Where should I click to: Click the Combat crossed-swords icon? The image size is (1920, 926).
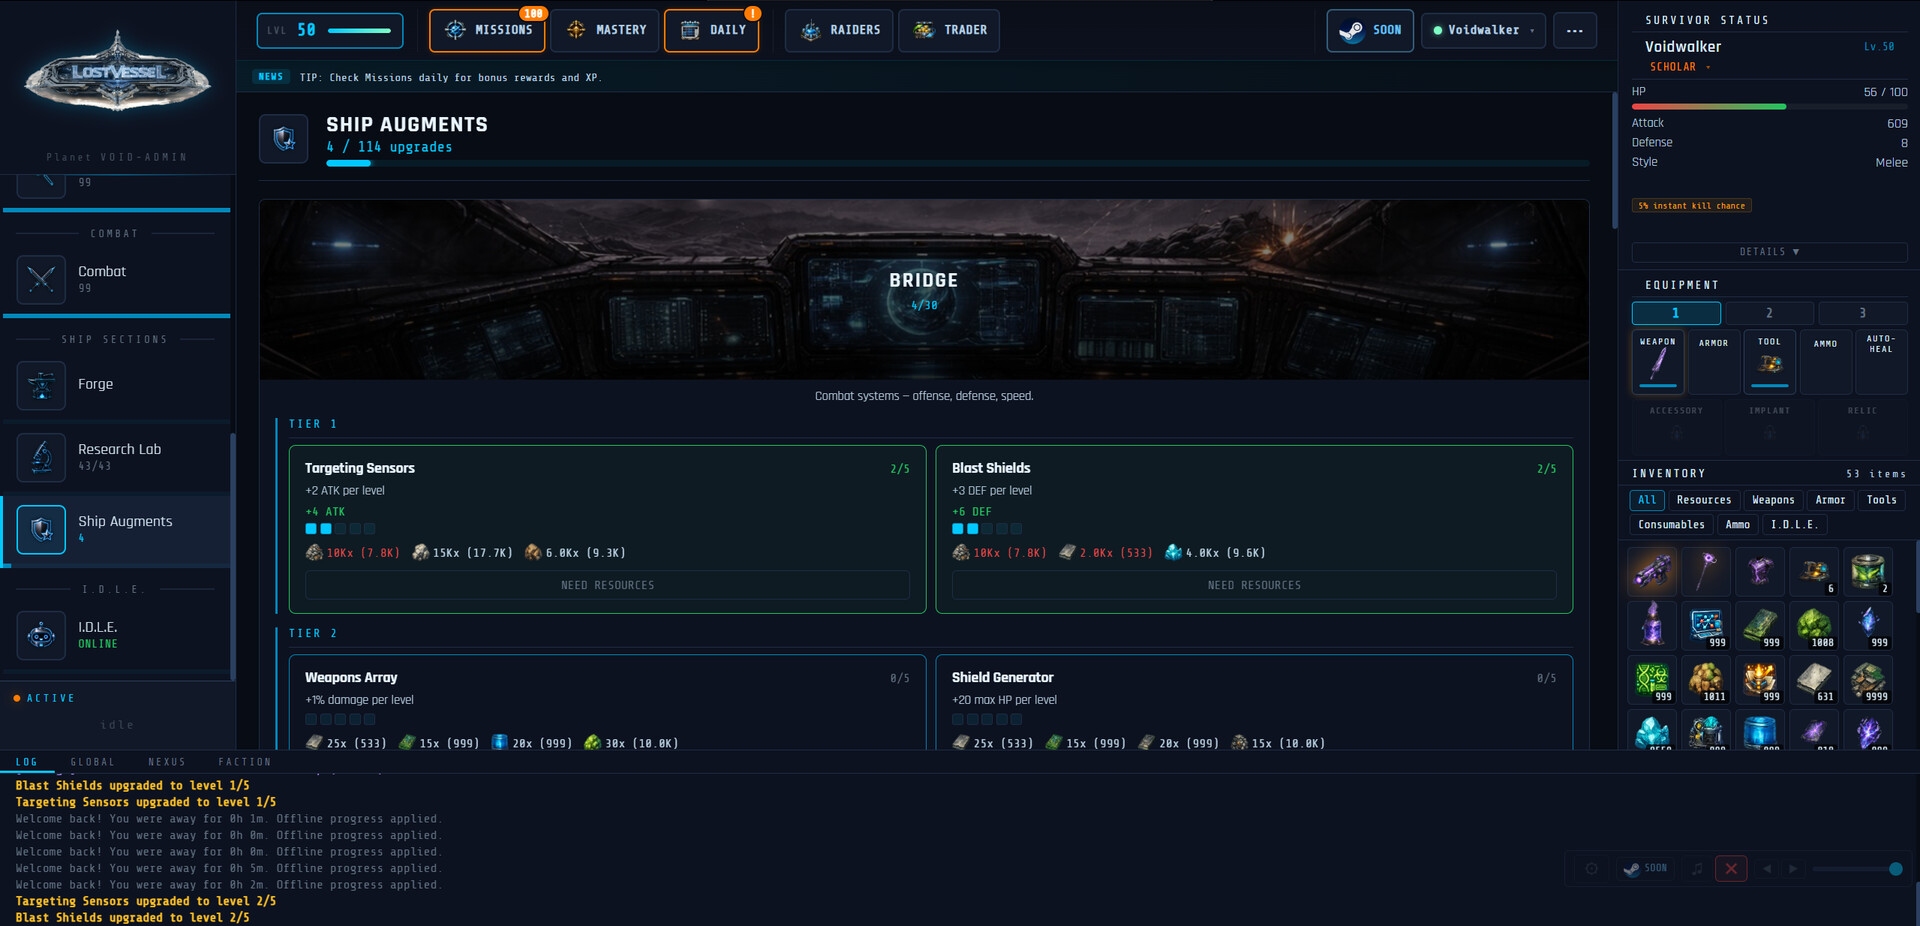pyautogui.click(x=41, y=279)
